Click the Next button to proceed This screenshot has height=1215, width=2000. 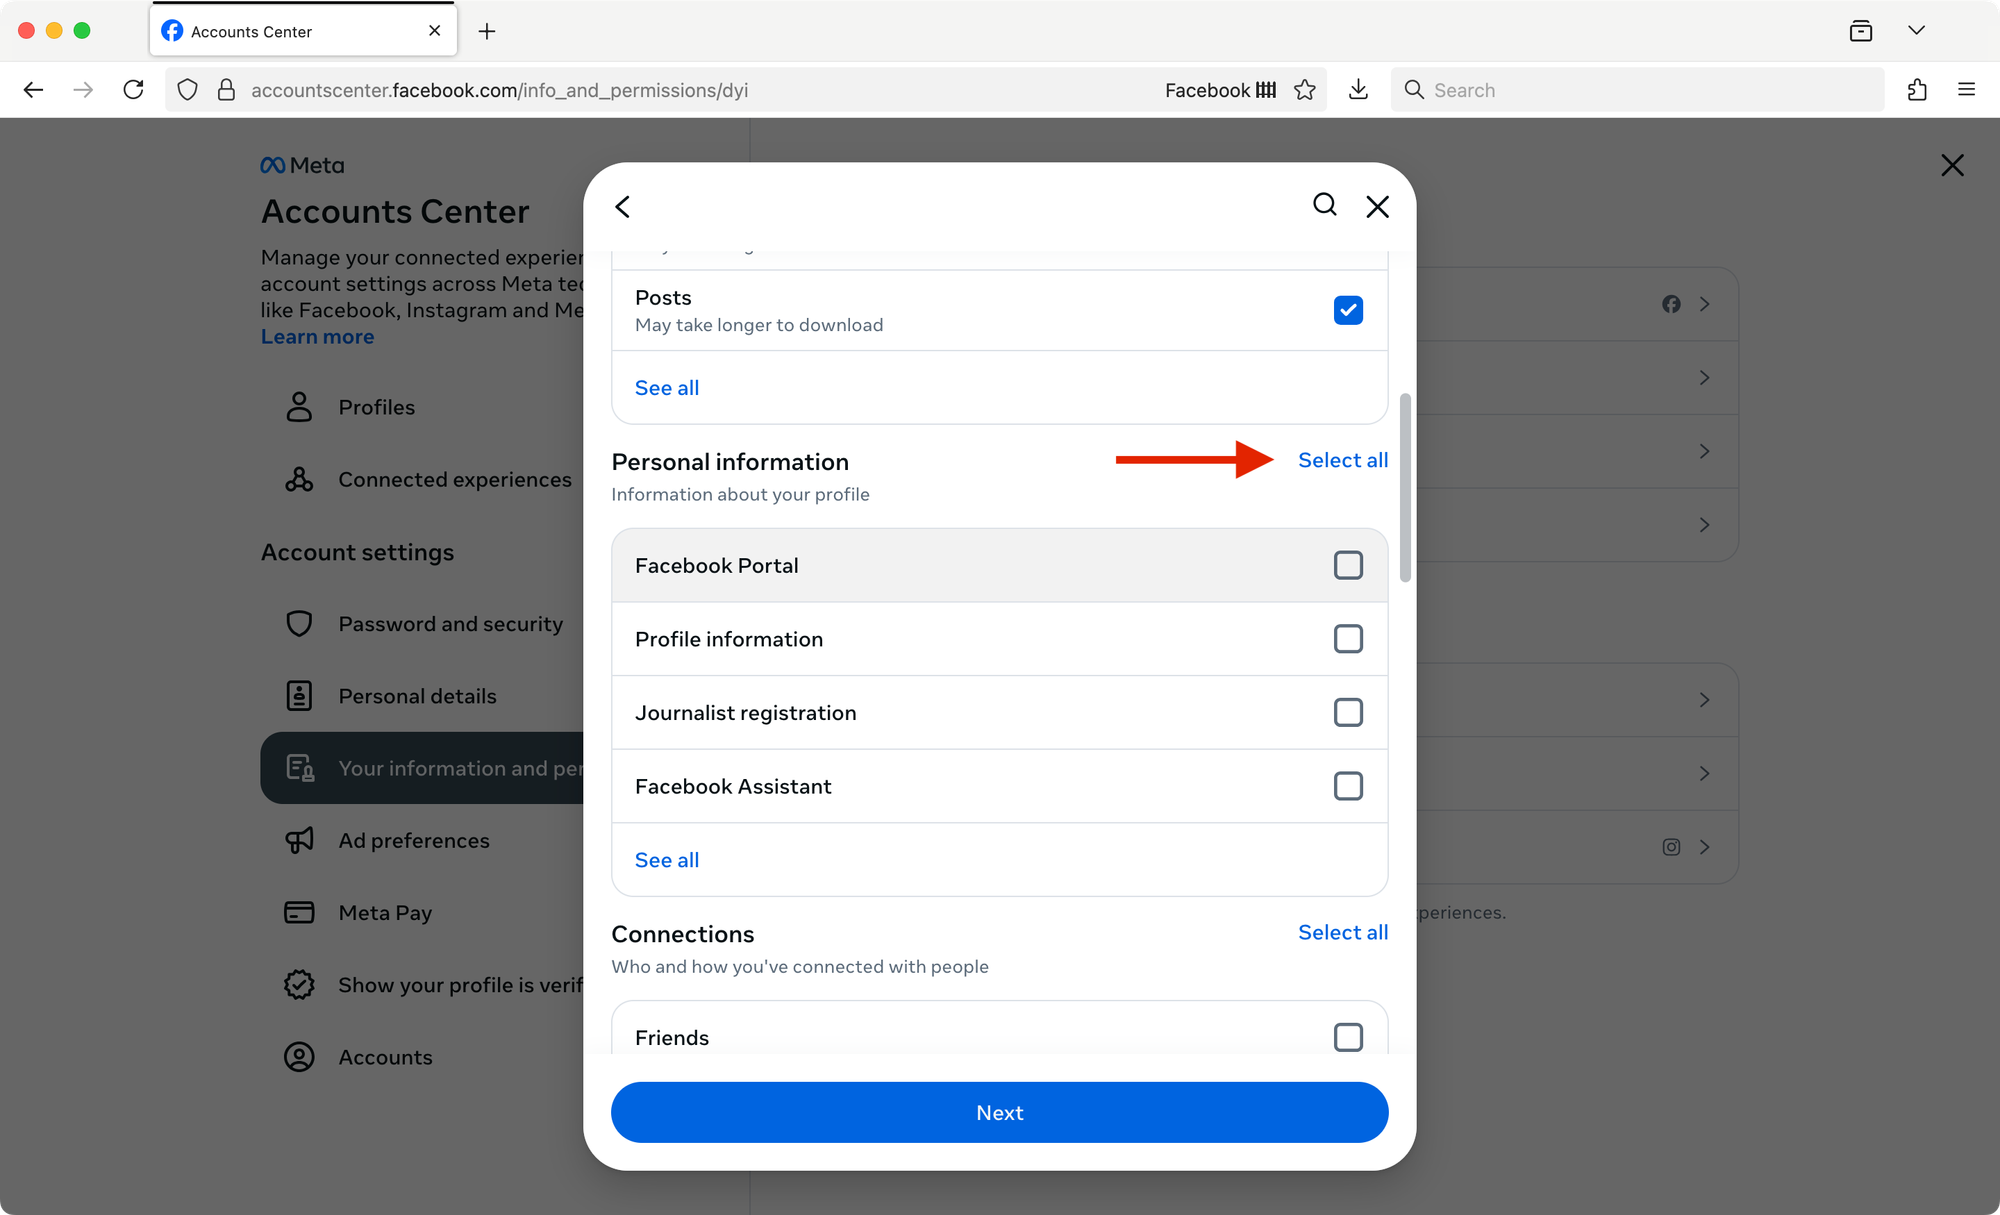point(1000,1112)
